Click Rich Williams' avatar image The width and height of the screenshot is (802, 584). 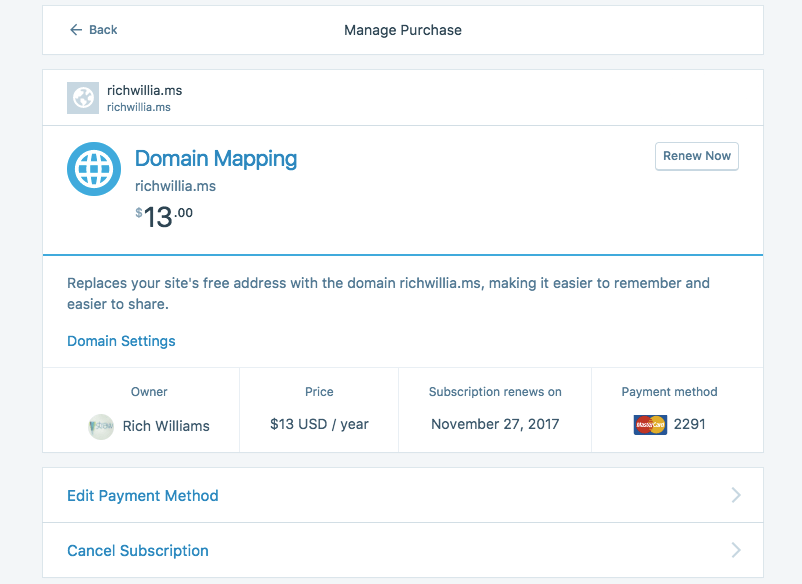point(101,426)
